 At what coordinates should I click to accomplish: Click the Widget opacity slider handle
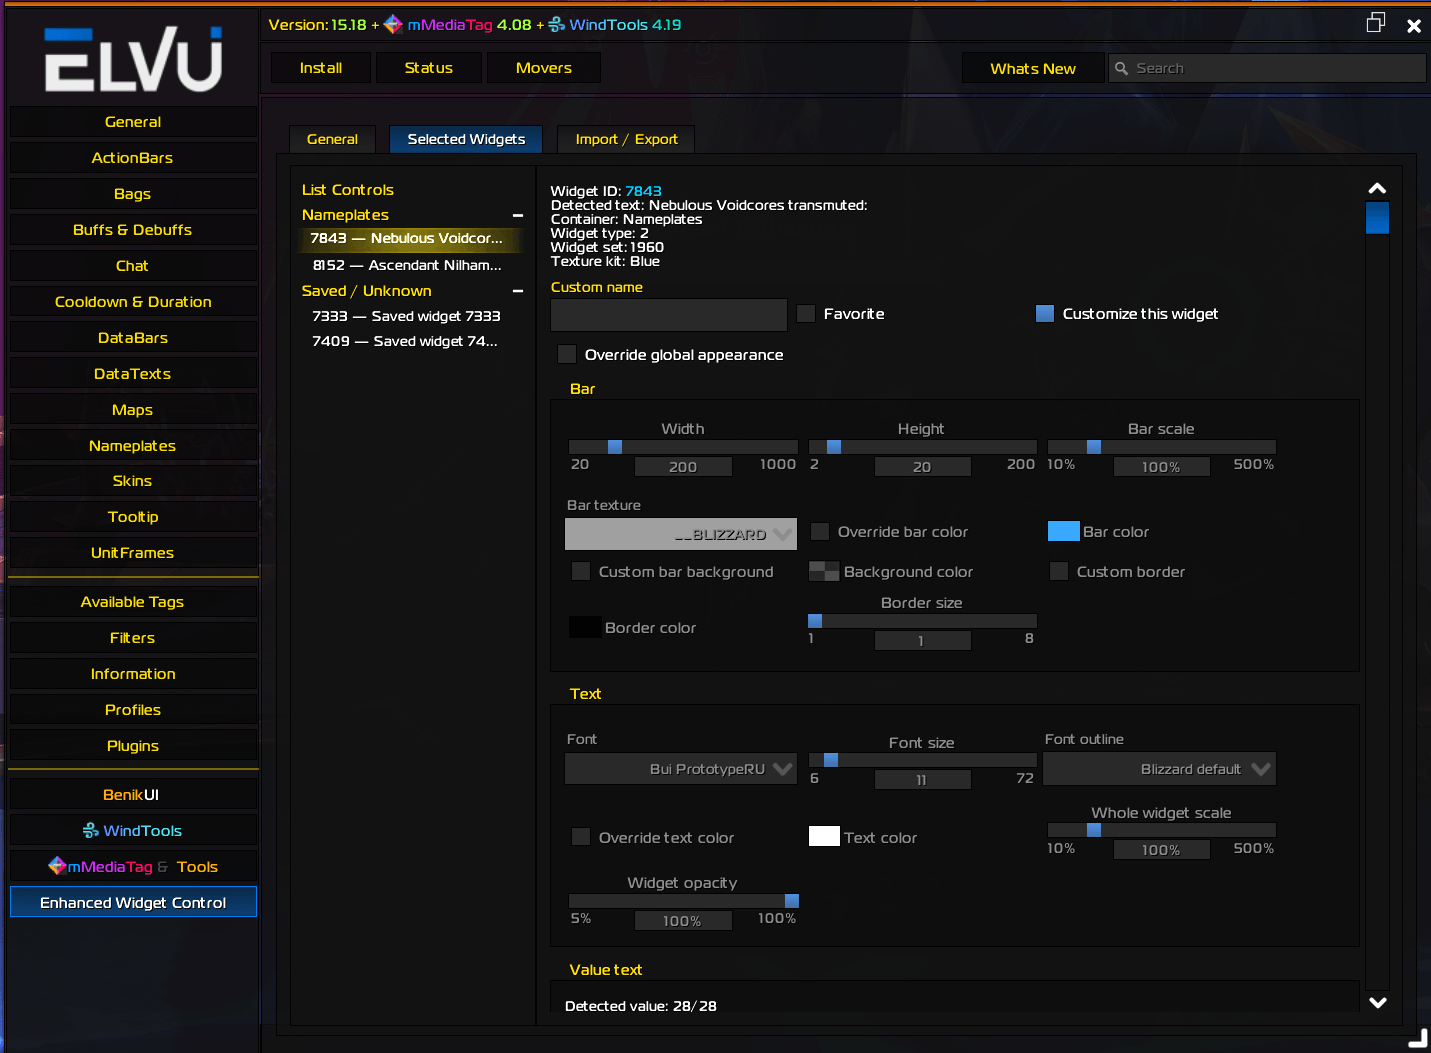pyautogui.click(x=792, y=901)
